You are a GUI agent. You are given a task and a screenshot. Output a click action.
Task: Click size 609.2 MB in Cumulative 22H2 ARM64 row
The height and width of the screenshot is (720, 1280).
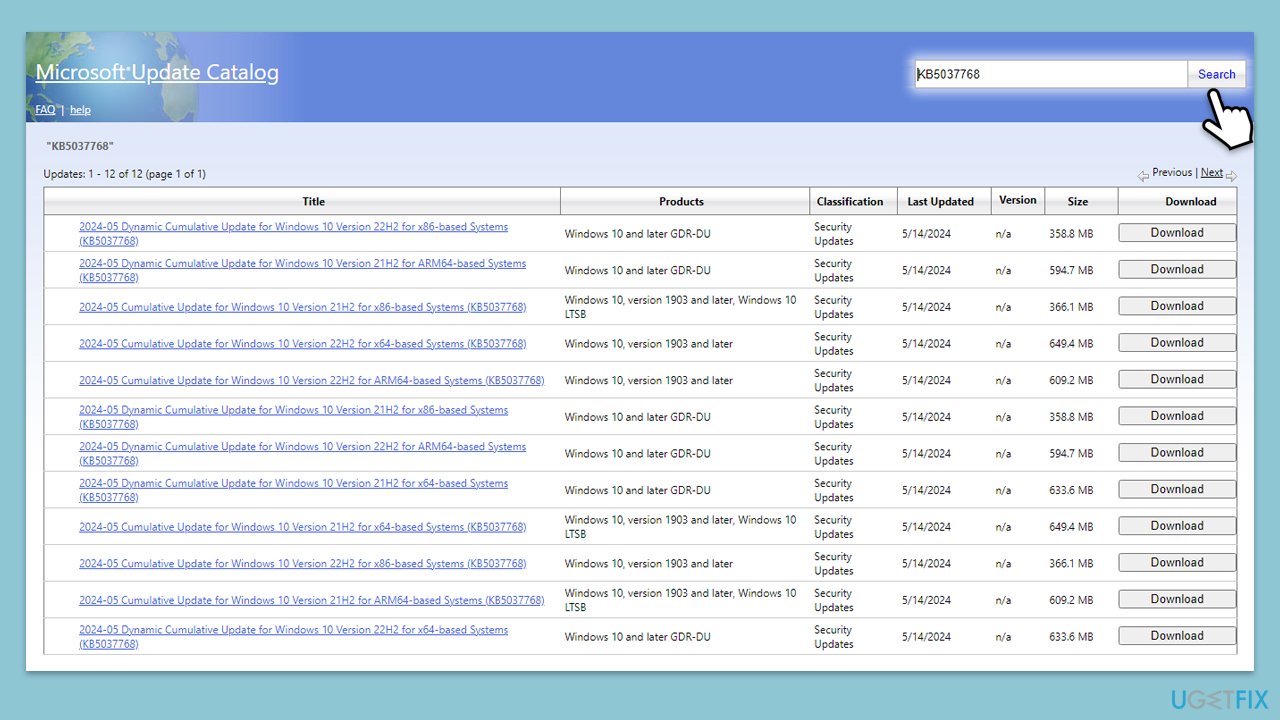click(x=1071, y=380)
